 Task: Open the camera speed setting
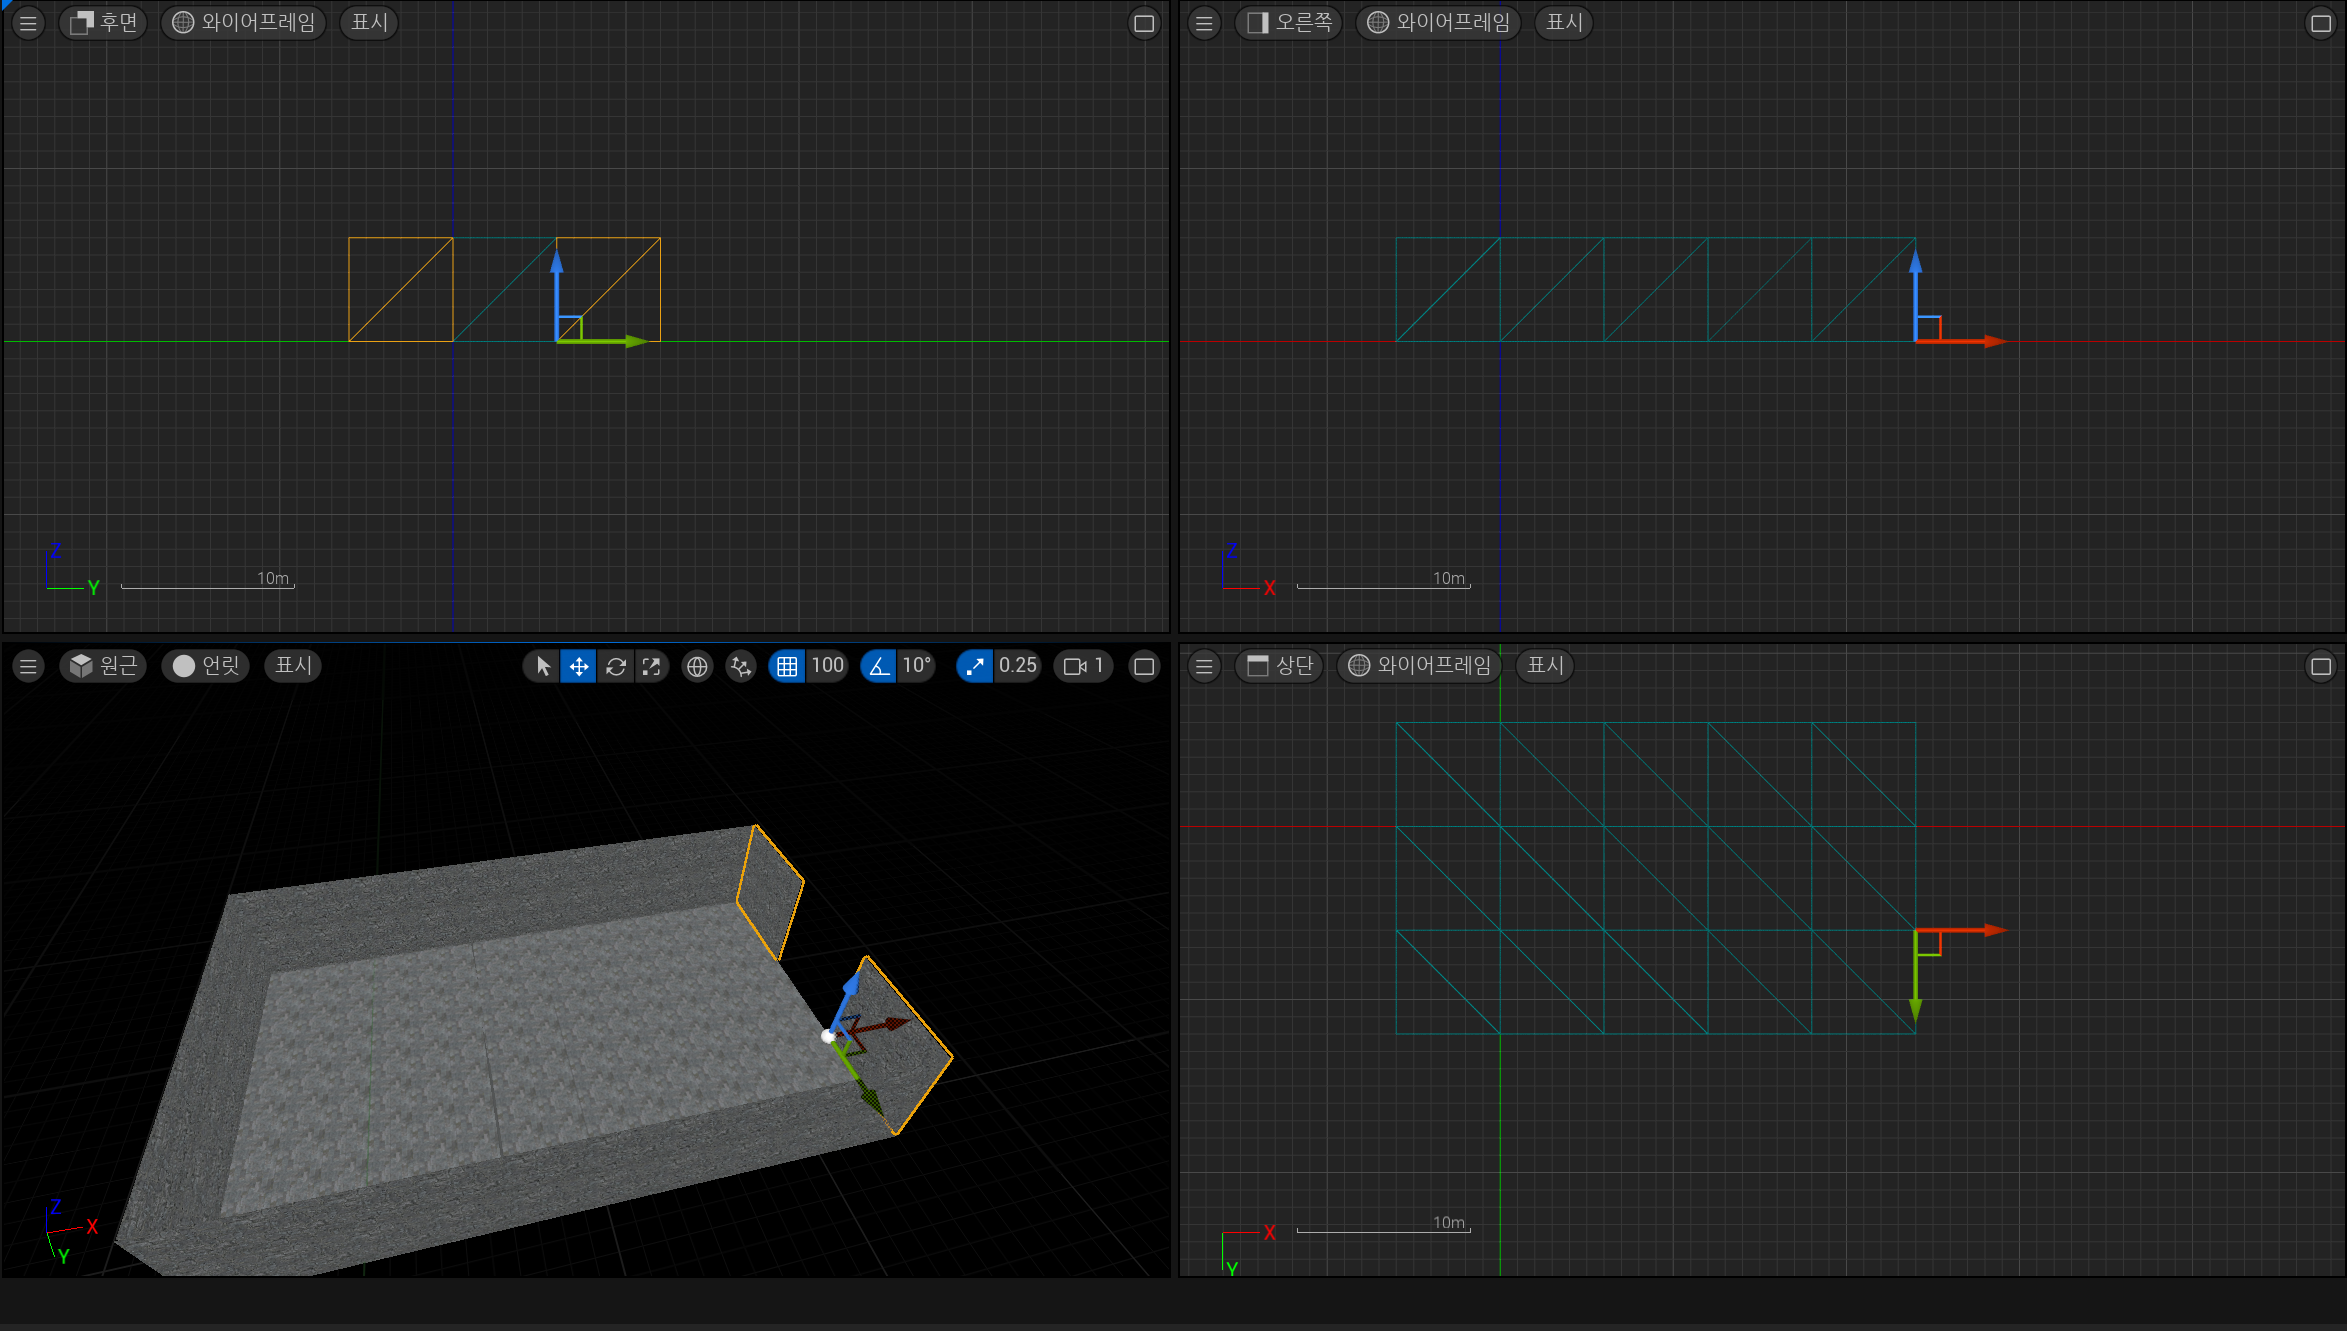point(1083,666)
